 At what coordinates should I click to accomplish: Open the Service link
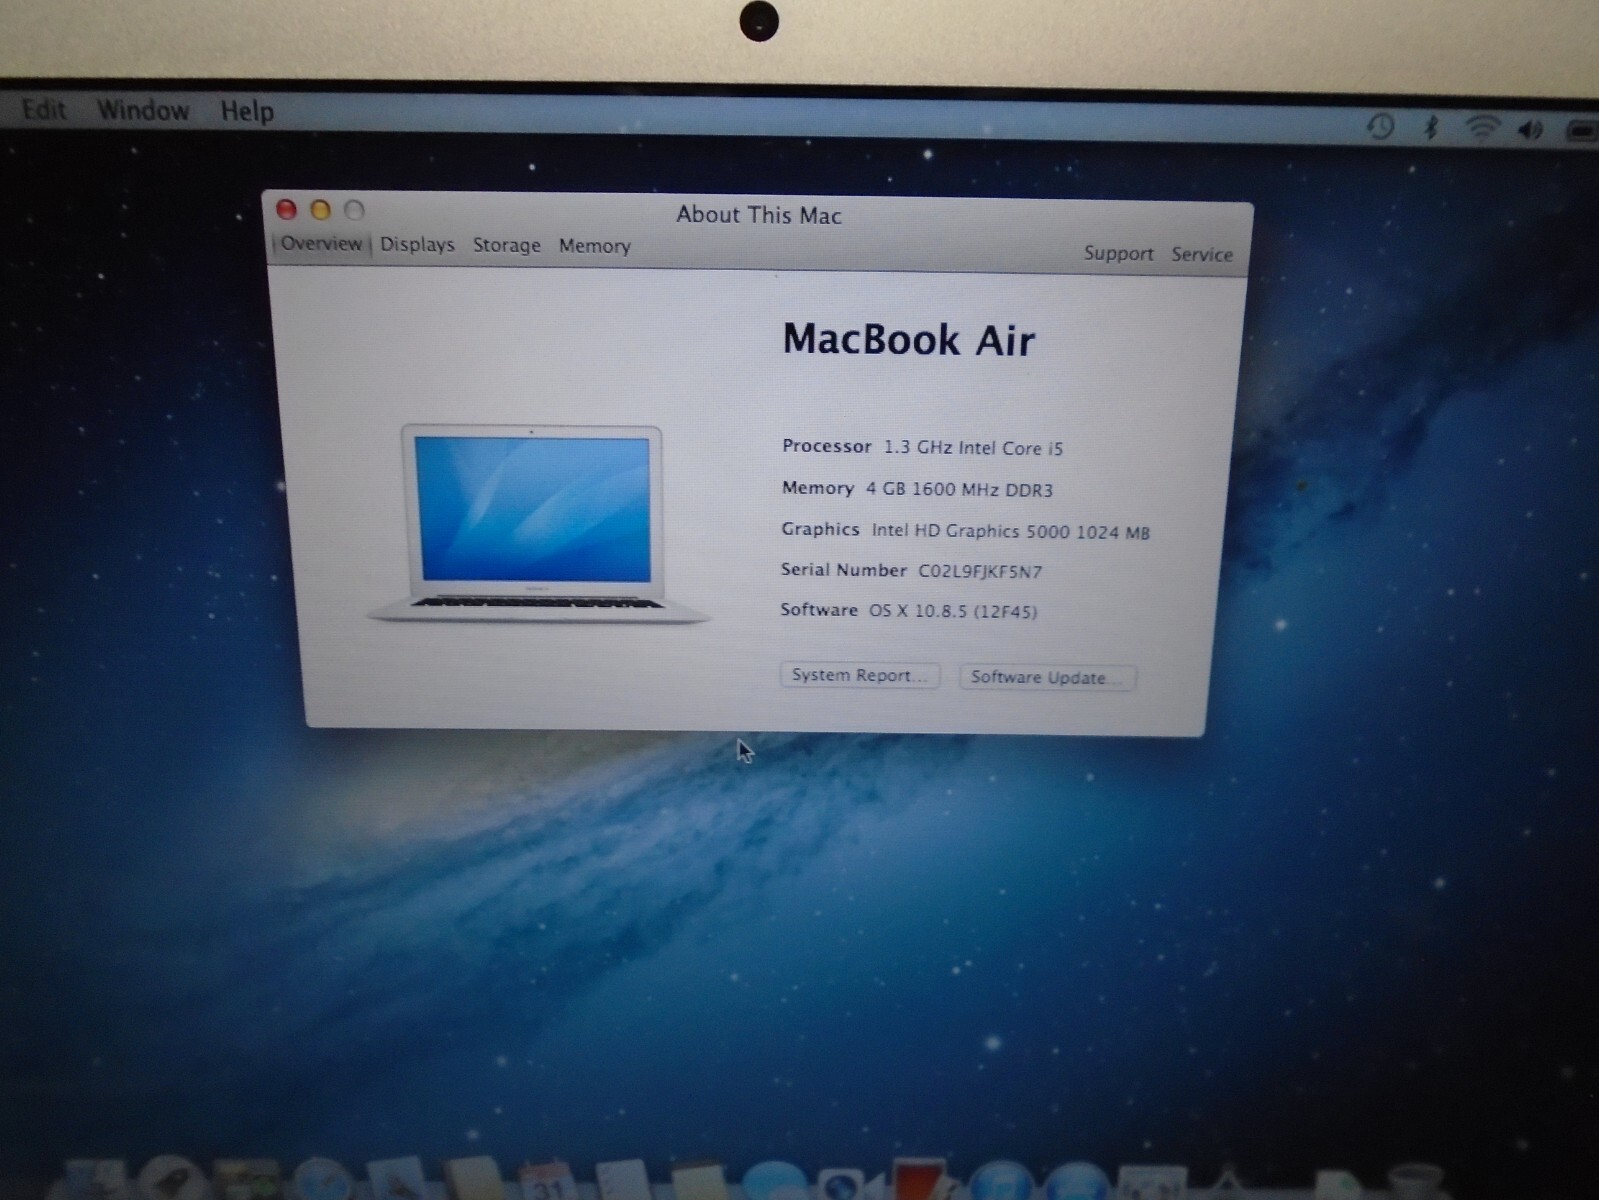(1202, 255)
